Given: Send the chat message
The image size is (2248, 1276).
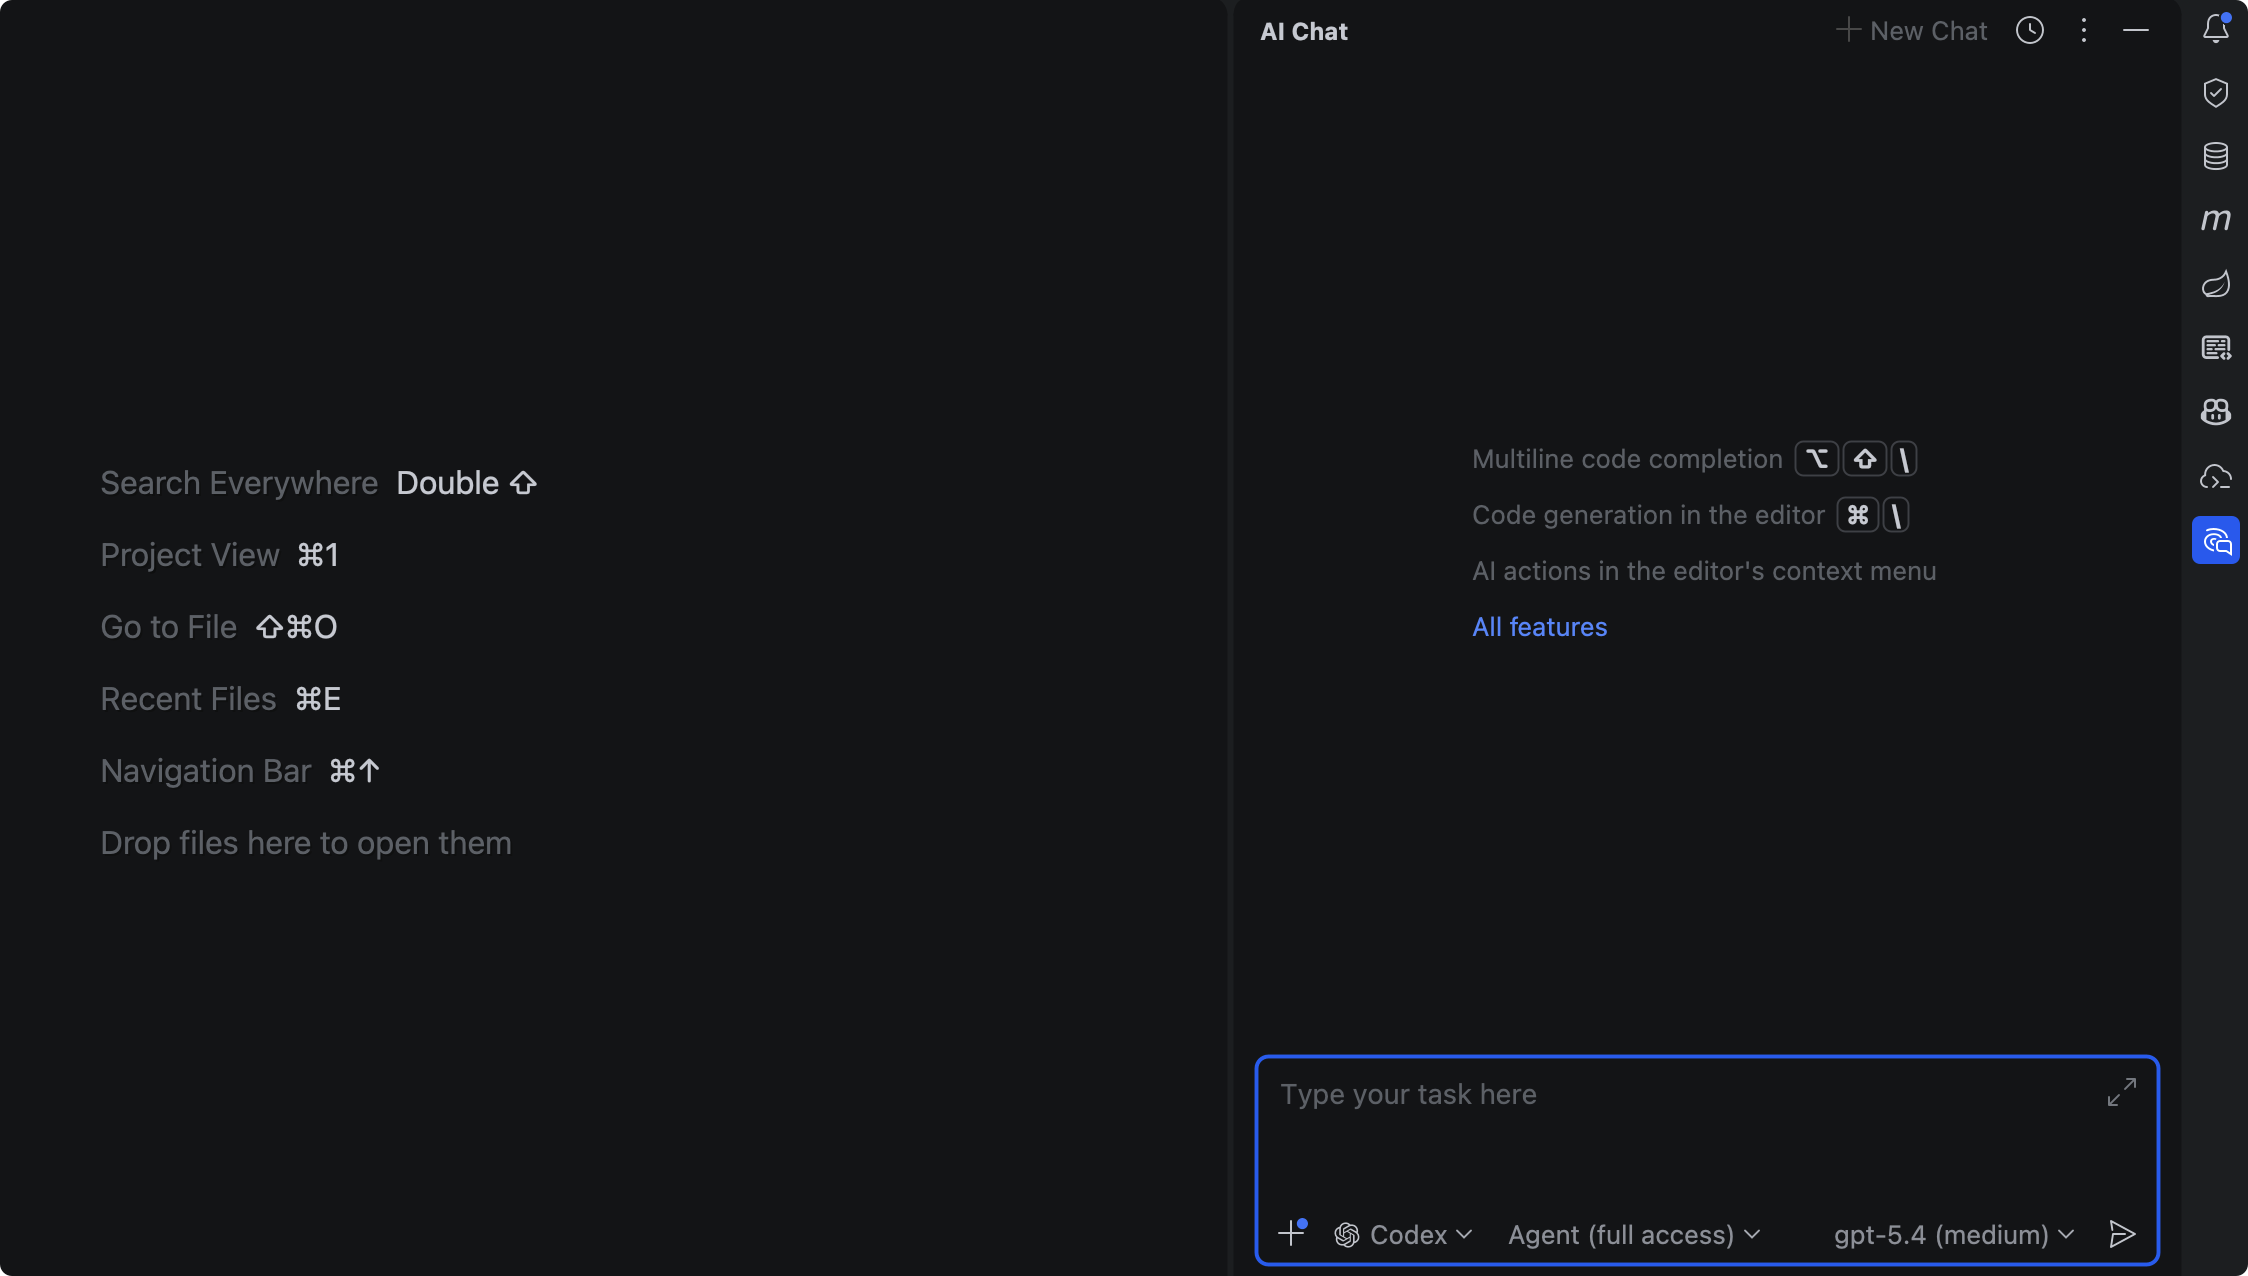Looking at the screenshot, I should (2121, 1234).
